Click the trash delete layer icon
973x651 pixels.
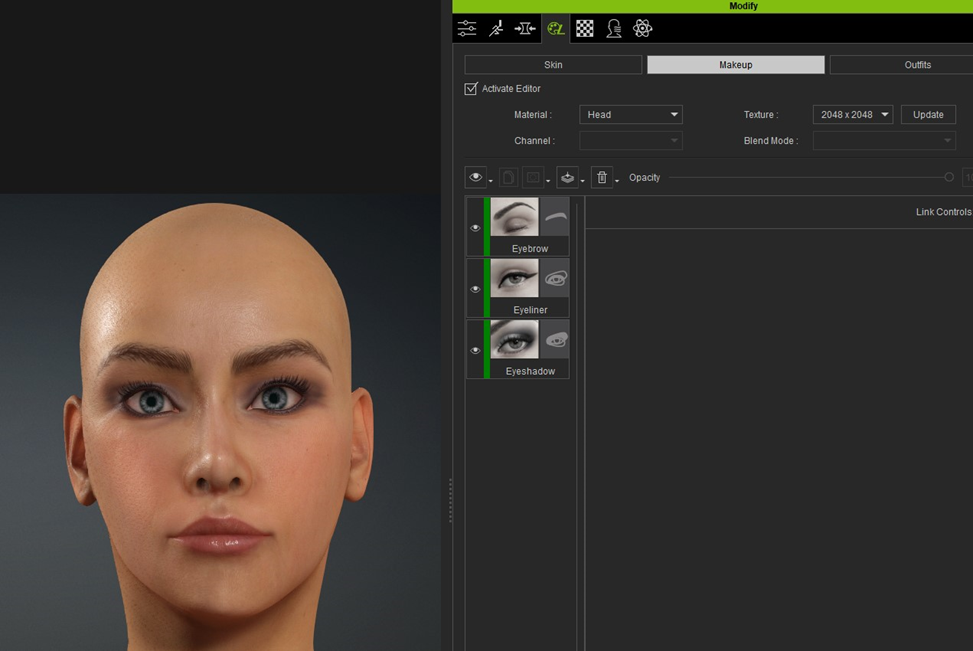pos(602,177)
